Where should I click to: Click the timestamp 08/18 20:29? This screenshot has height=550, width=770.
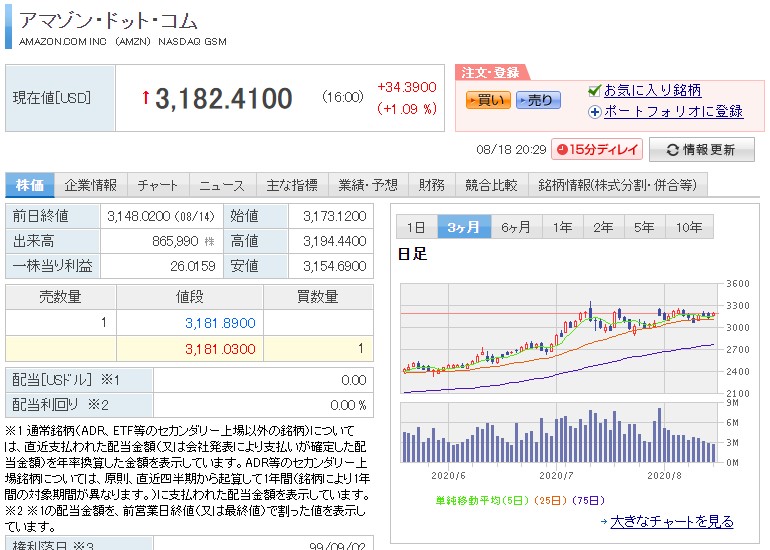pos(511,150)
